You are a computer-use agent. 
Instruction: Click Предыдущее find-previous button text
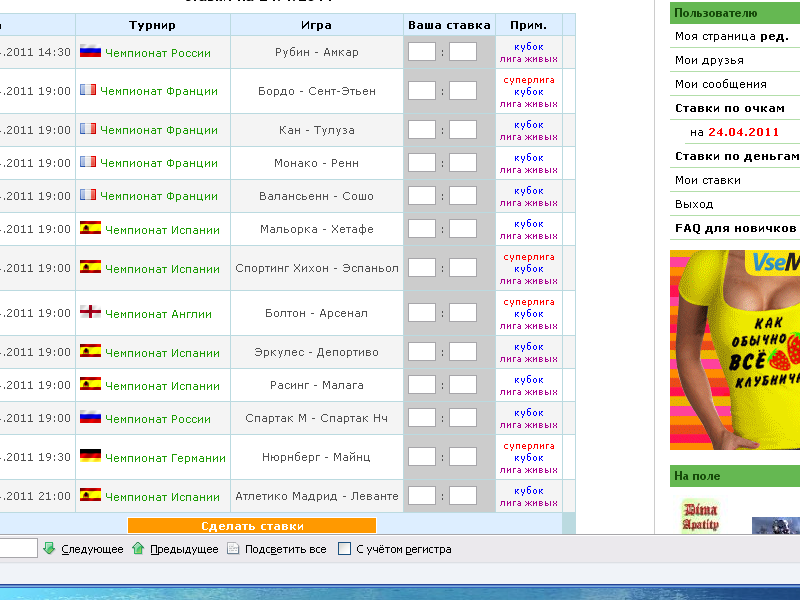184,549
